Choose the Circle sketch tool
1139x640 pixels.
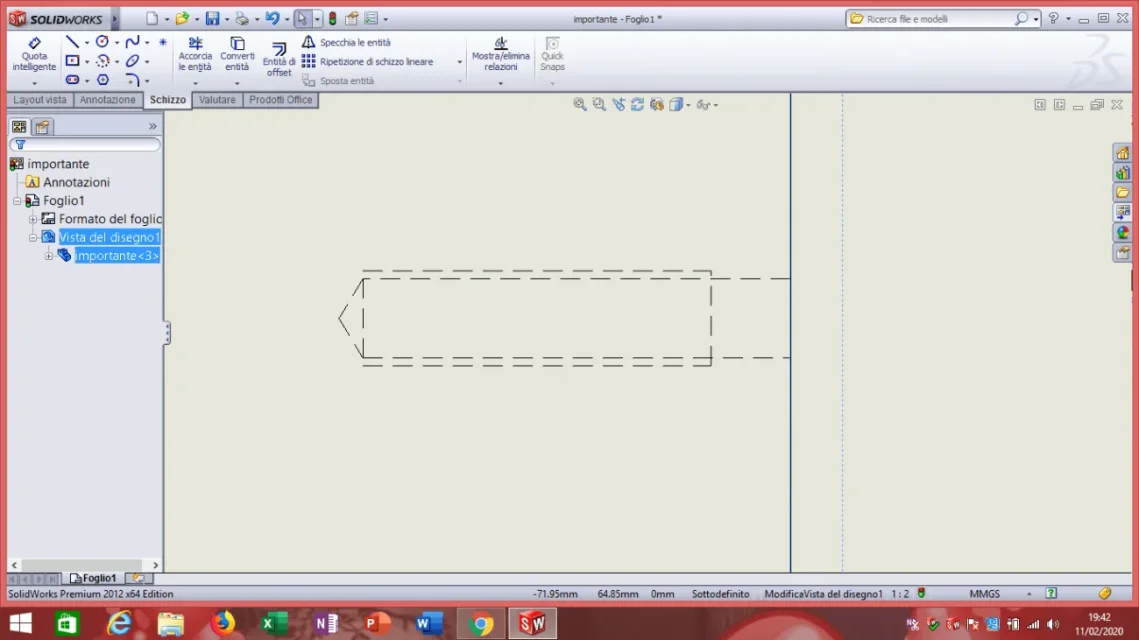(x=102, y=42)
